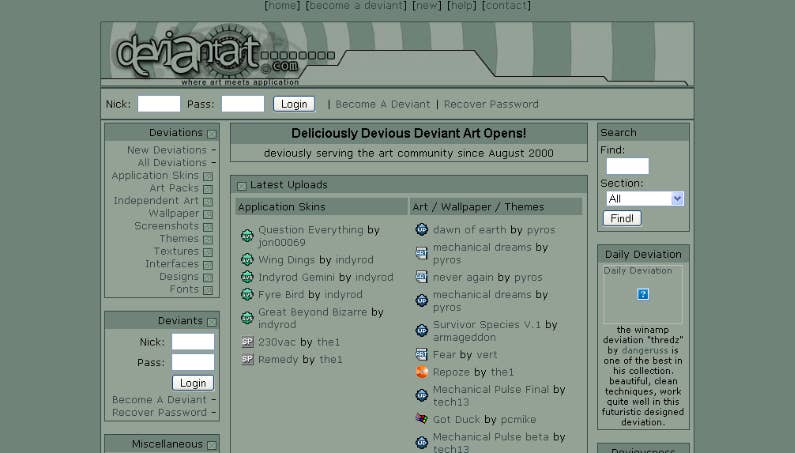This screenshot has height=453, width=795.
Task: Click the icon beside dawn of earth
Action: coord(422,230)
